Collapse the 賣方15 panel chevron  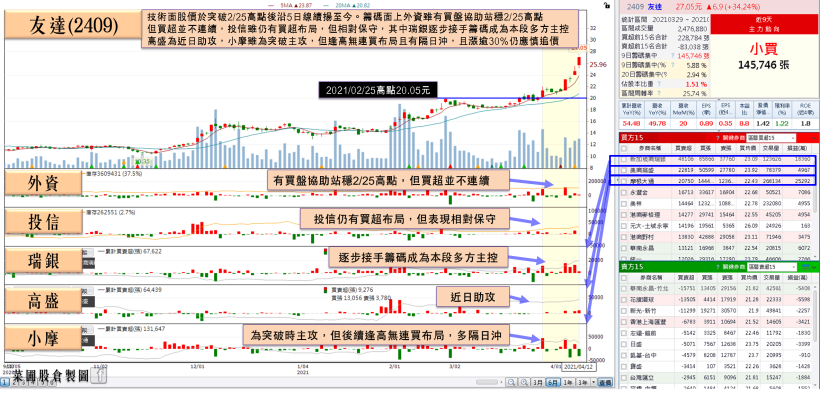point(814,267)
